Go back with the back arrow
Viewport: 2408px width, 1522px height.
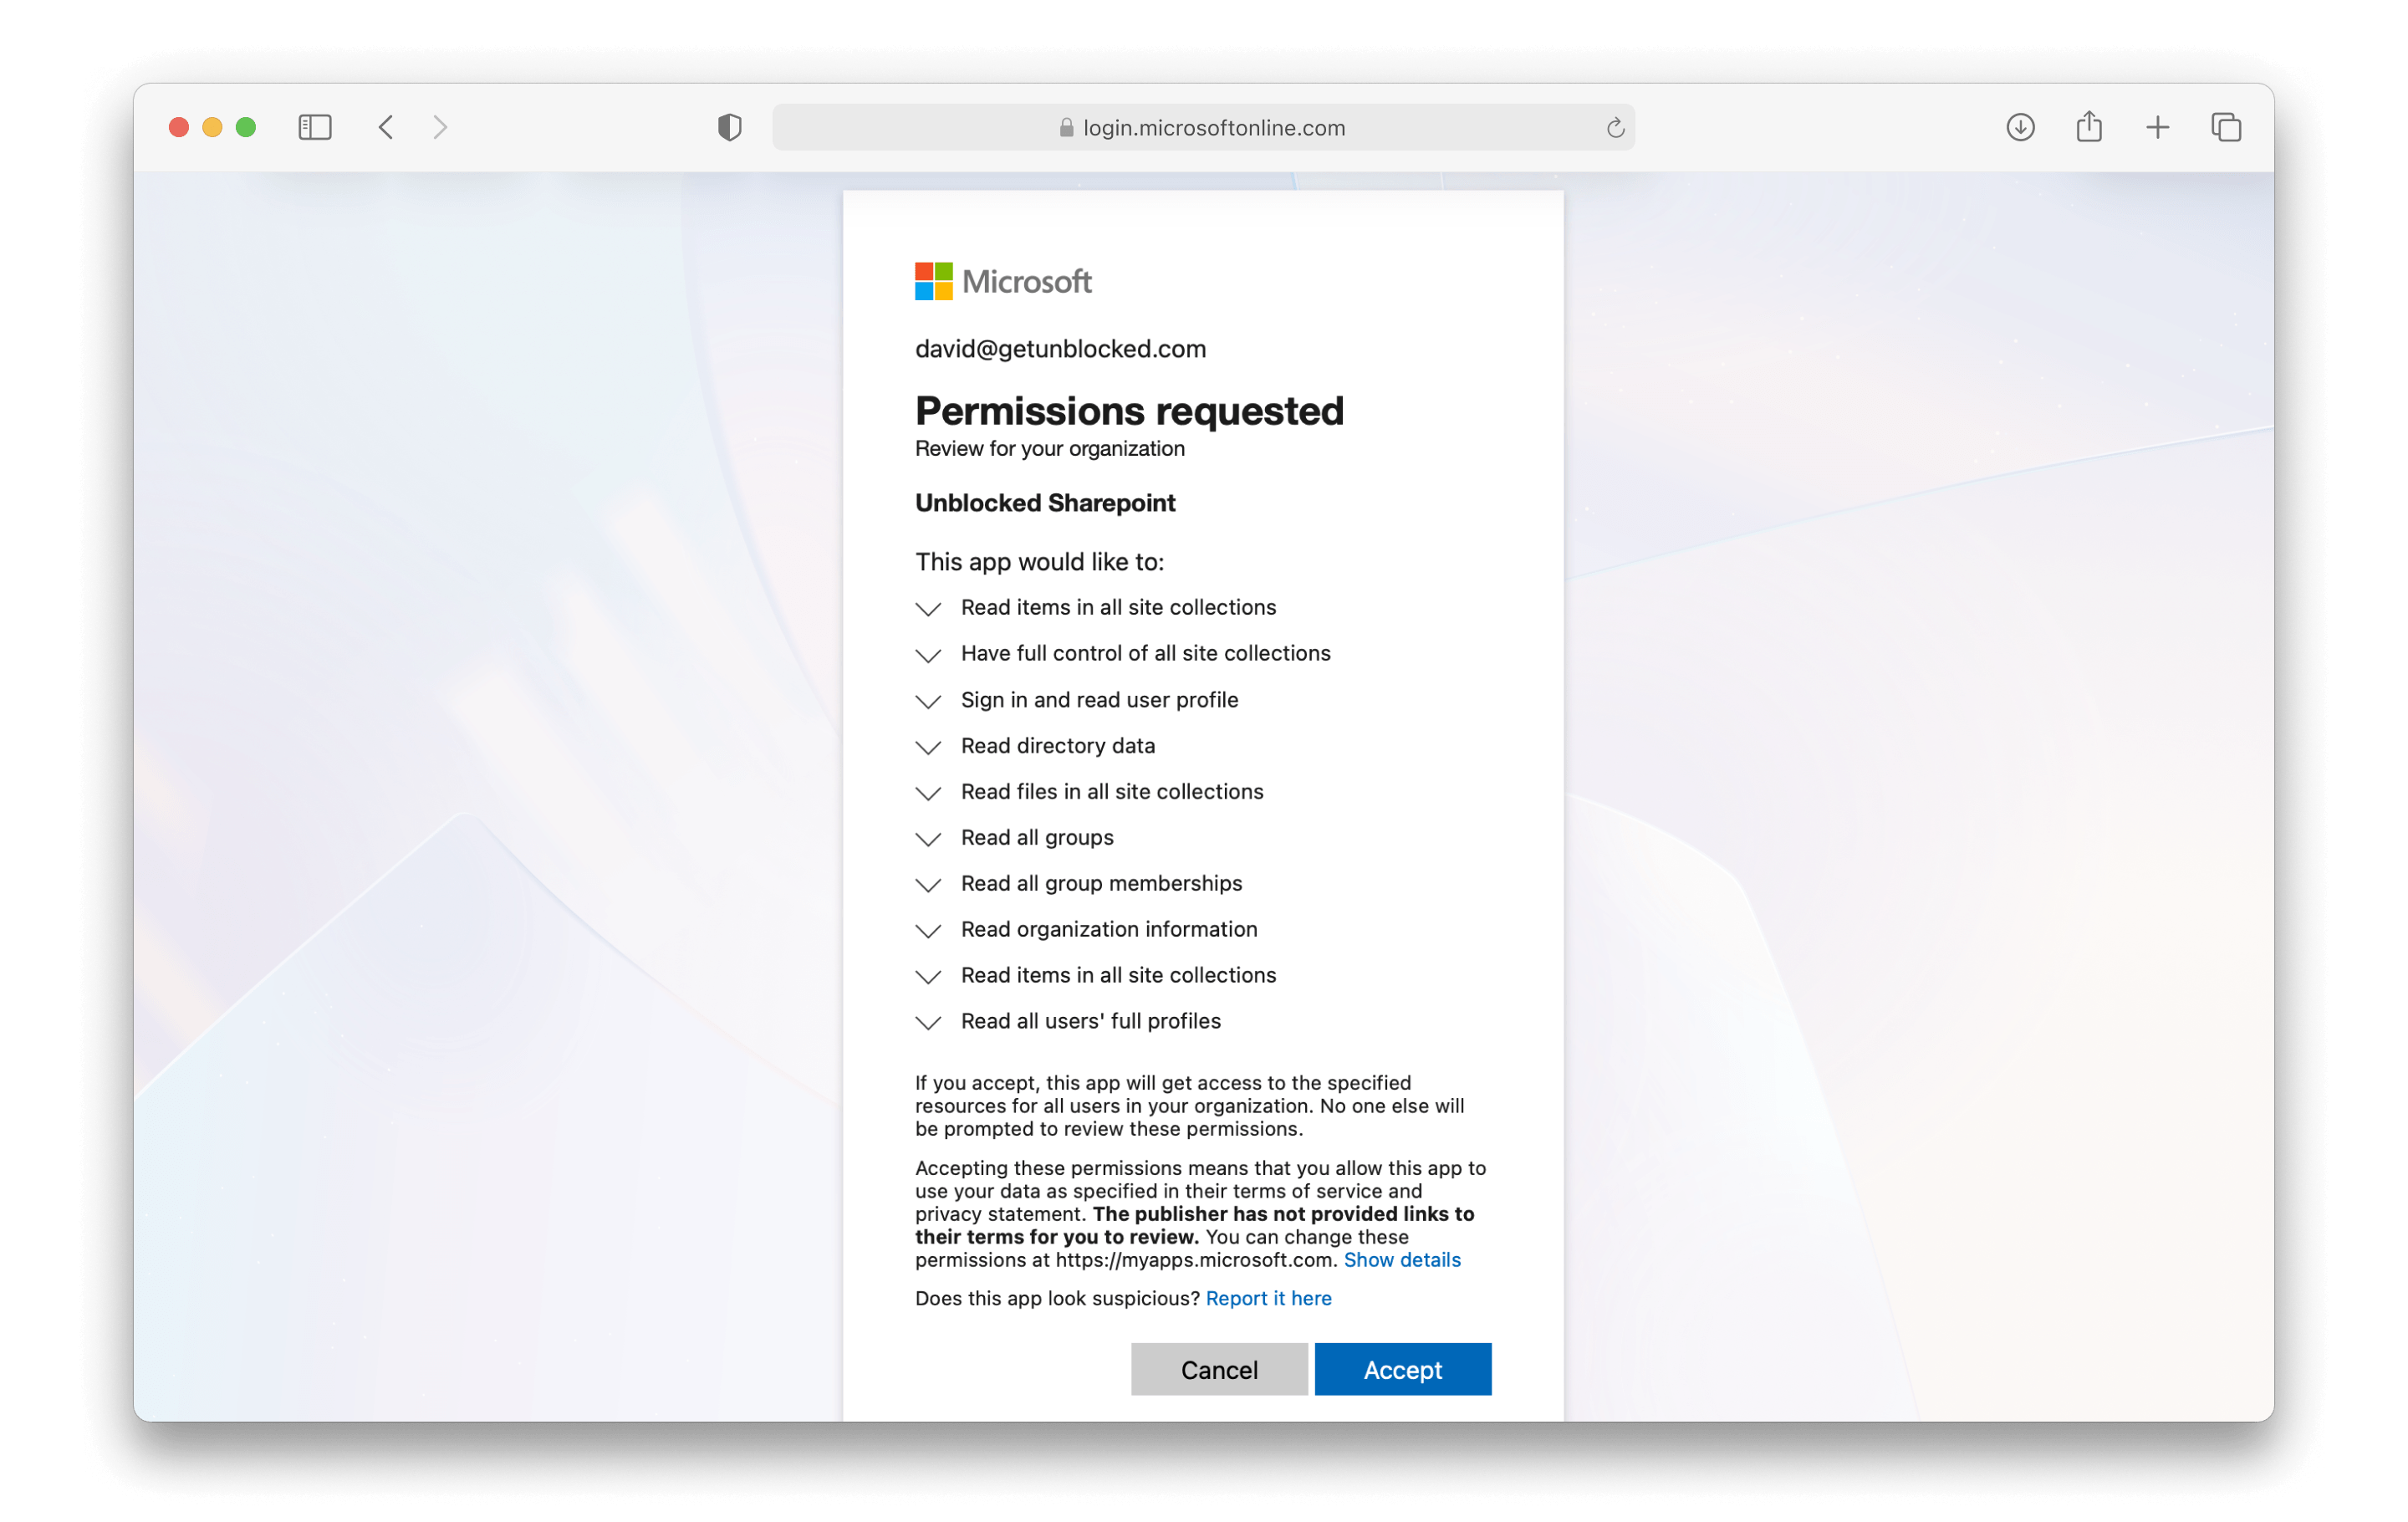tap(386, 127)
